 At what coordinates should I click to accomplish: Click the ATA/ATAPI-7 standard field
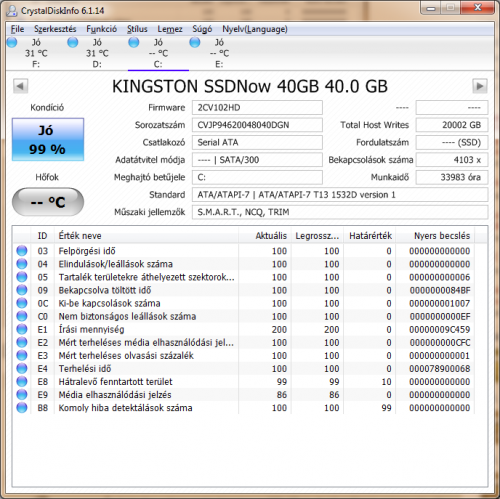click(340, 195)
